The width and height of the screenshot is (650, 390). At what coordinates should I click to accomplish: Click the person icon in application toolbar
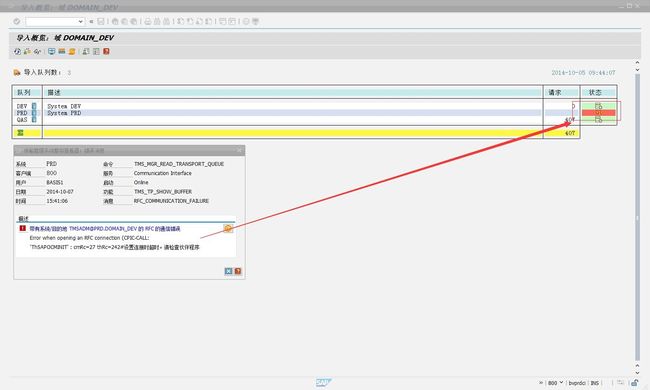(86, 51)
